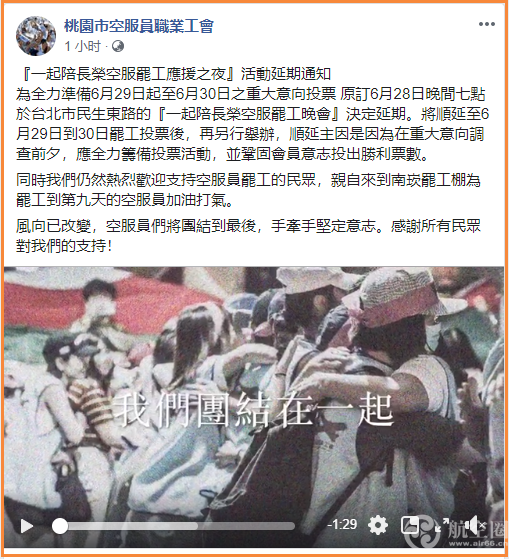Click the -1:29 remaining time display
This screenshot has width=509, height=559.
[342, 524]
